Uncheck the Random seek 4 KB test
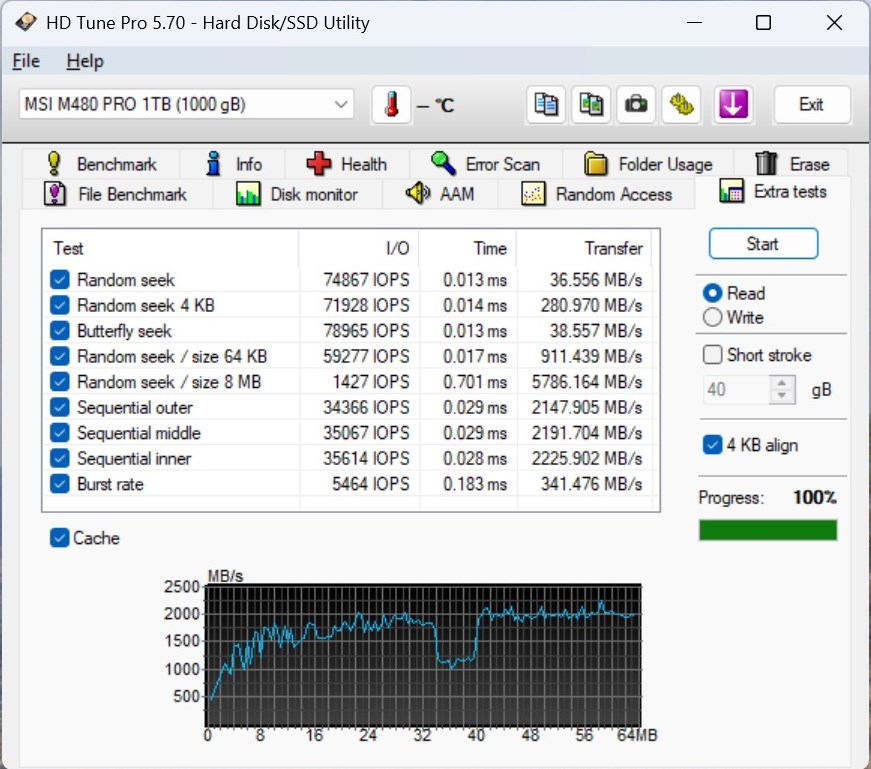 pos(59,305)
